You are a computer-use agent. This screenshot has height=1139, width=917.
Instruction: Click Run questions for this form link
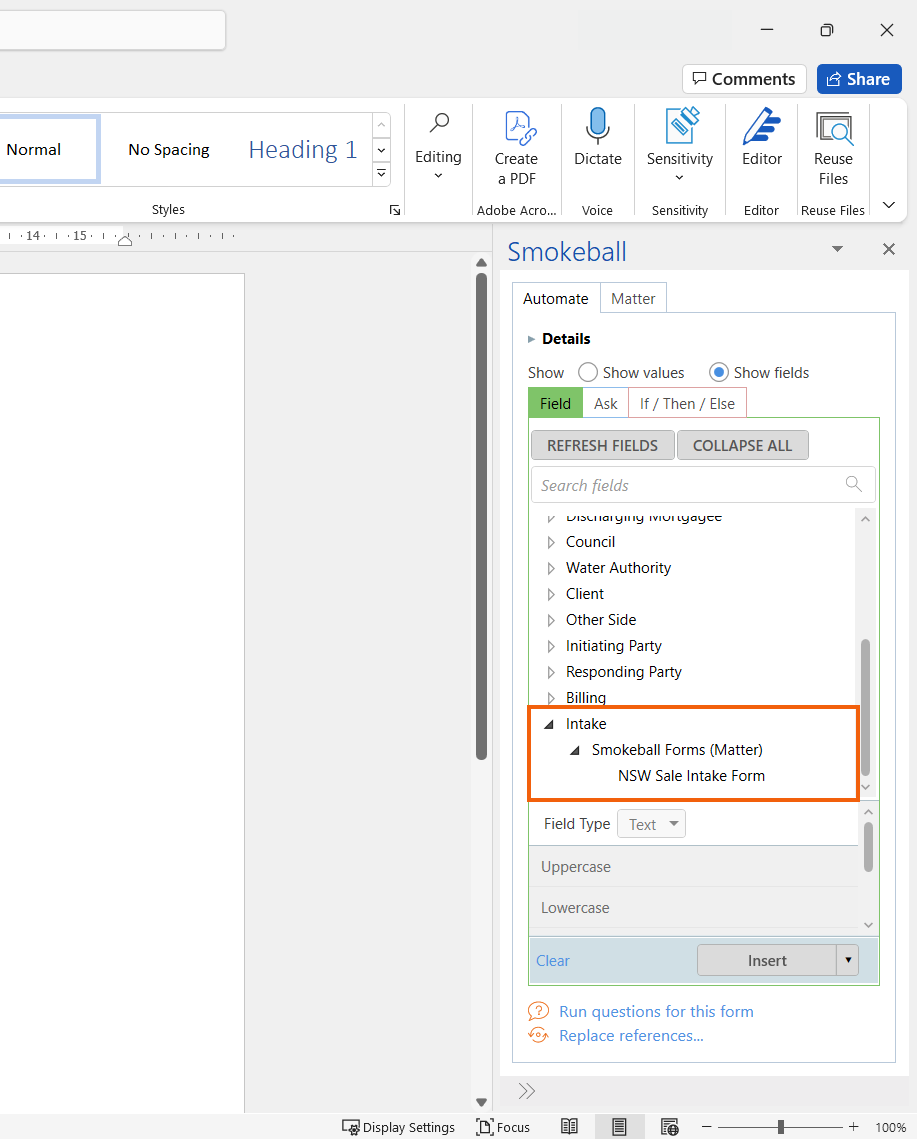[656, 1011]
